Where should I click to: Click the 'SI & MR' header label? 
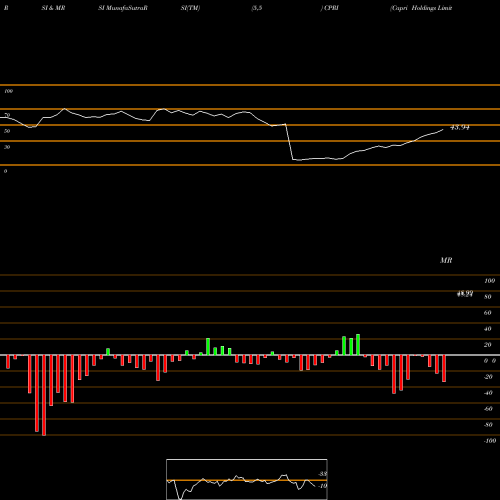pyautogui.click(x=53, y=8)
